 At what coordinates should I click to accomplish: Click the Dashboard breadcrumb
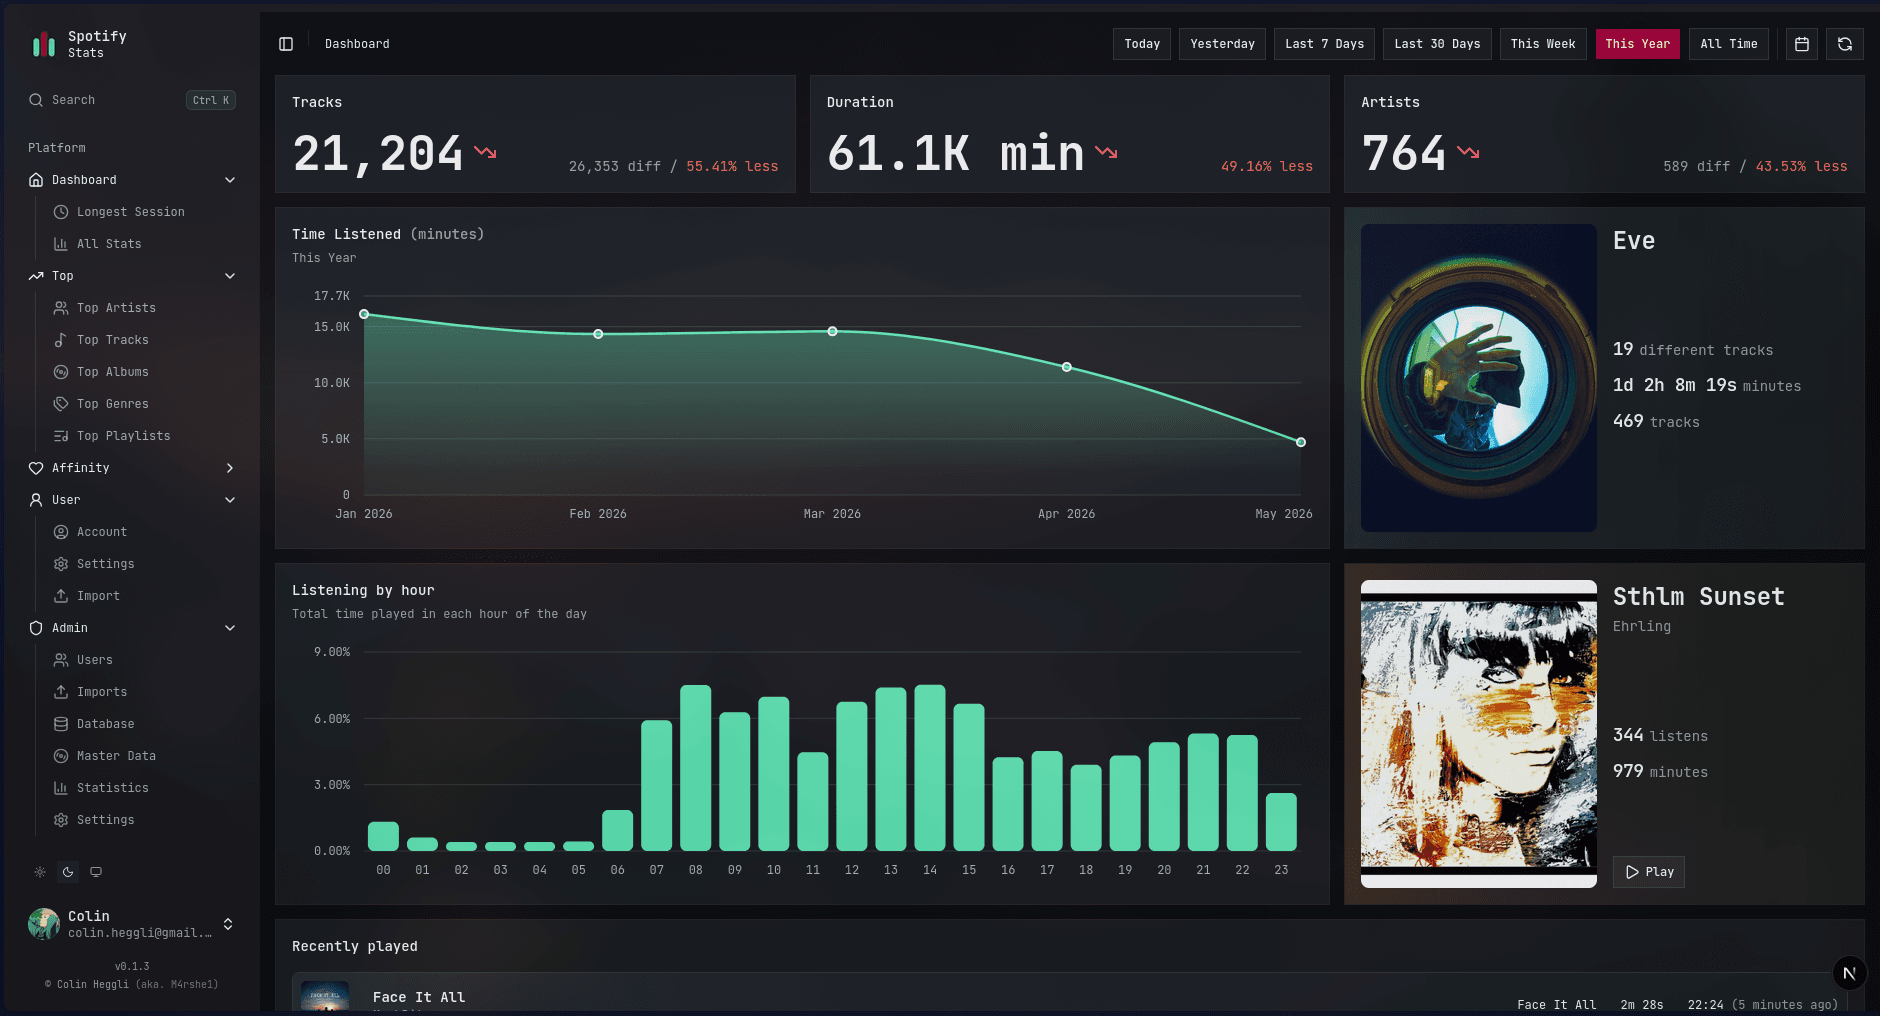[357, 44]
